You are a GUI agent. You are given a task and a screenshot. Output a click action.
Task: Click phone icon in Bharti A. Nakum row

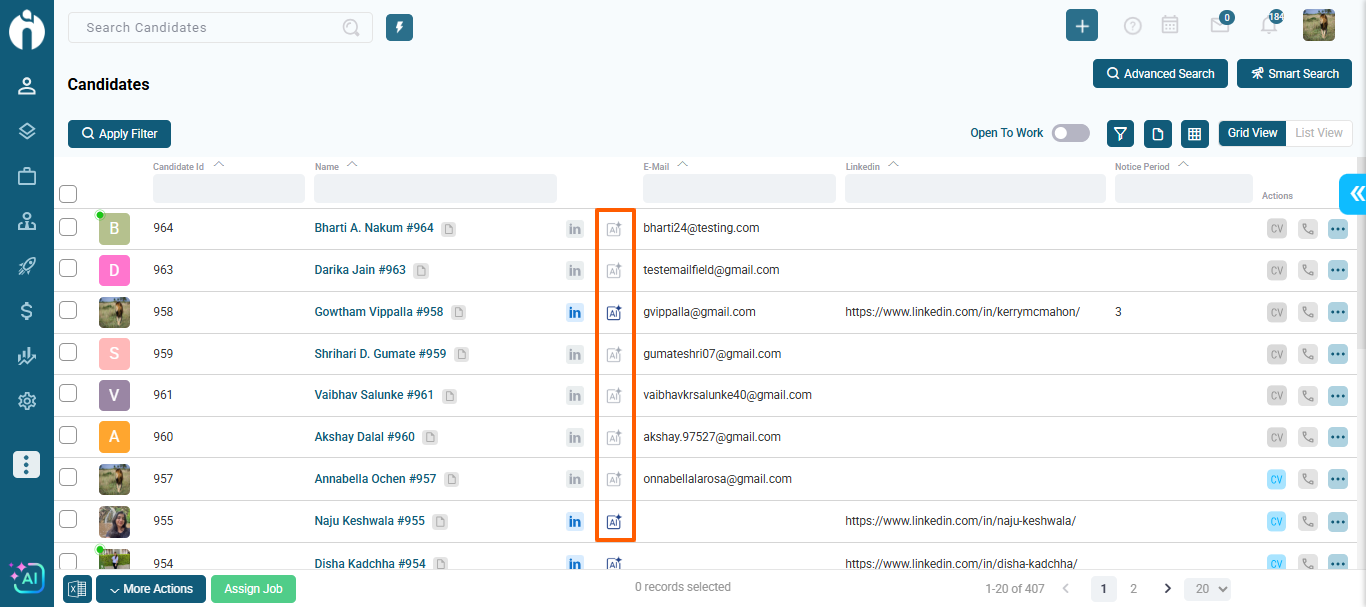point(1307,229)
